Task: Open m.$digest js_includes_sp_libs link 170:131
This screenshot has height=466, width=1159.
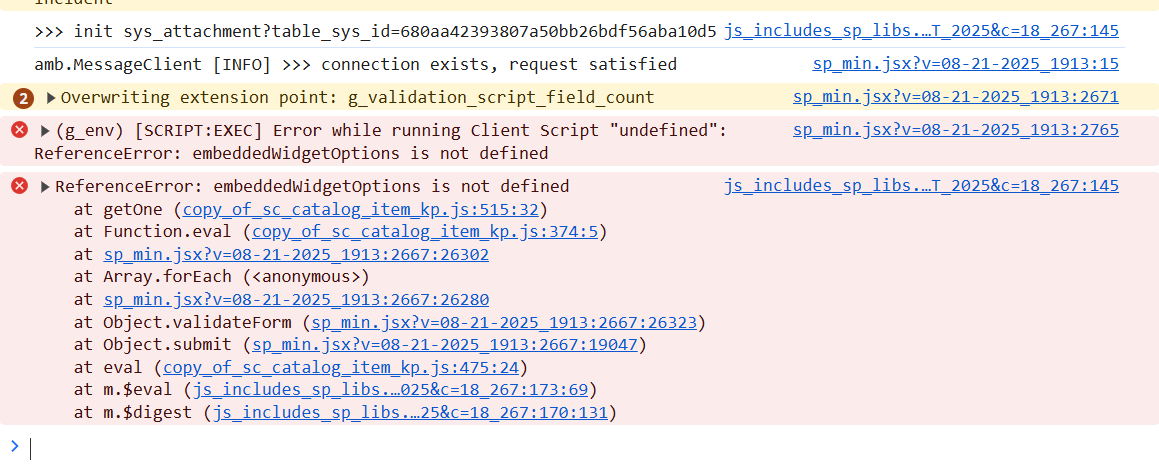Action: pyautogui.click(x=410, y=413)
